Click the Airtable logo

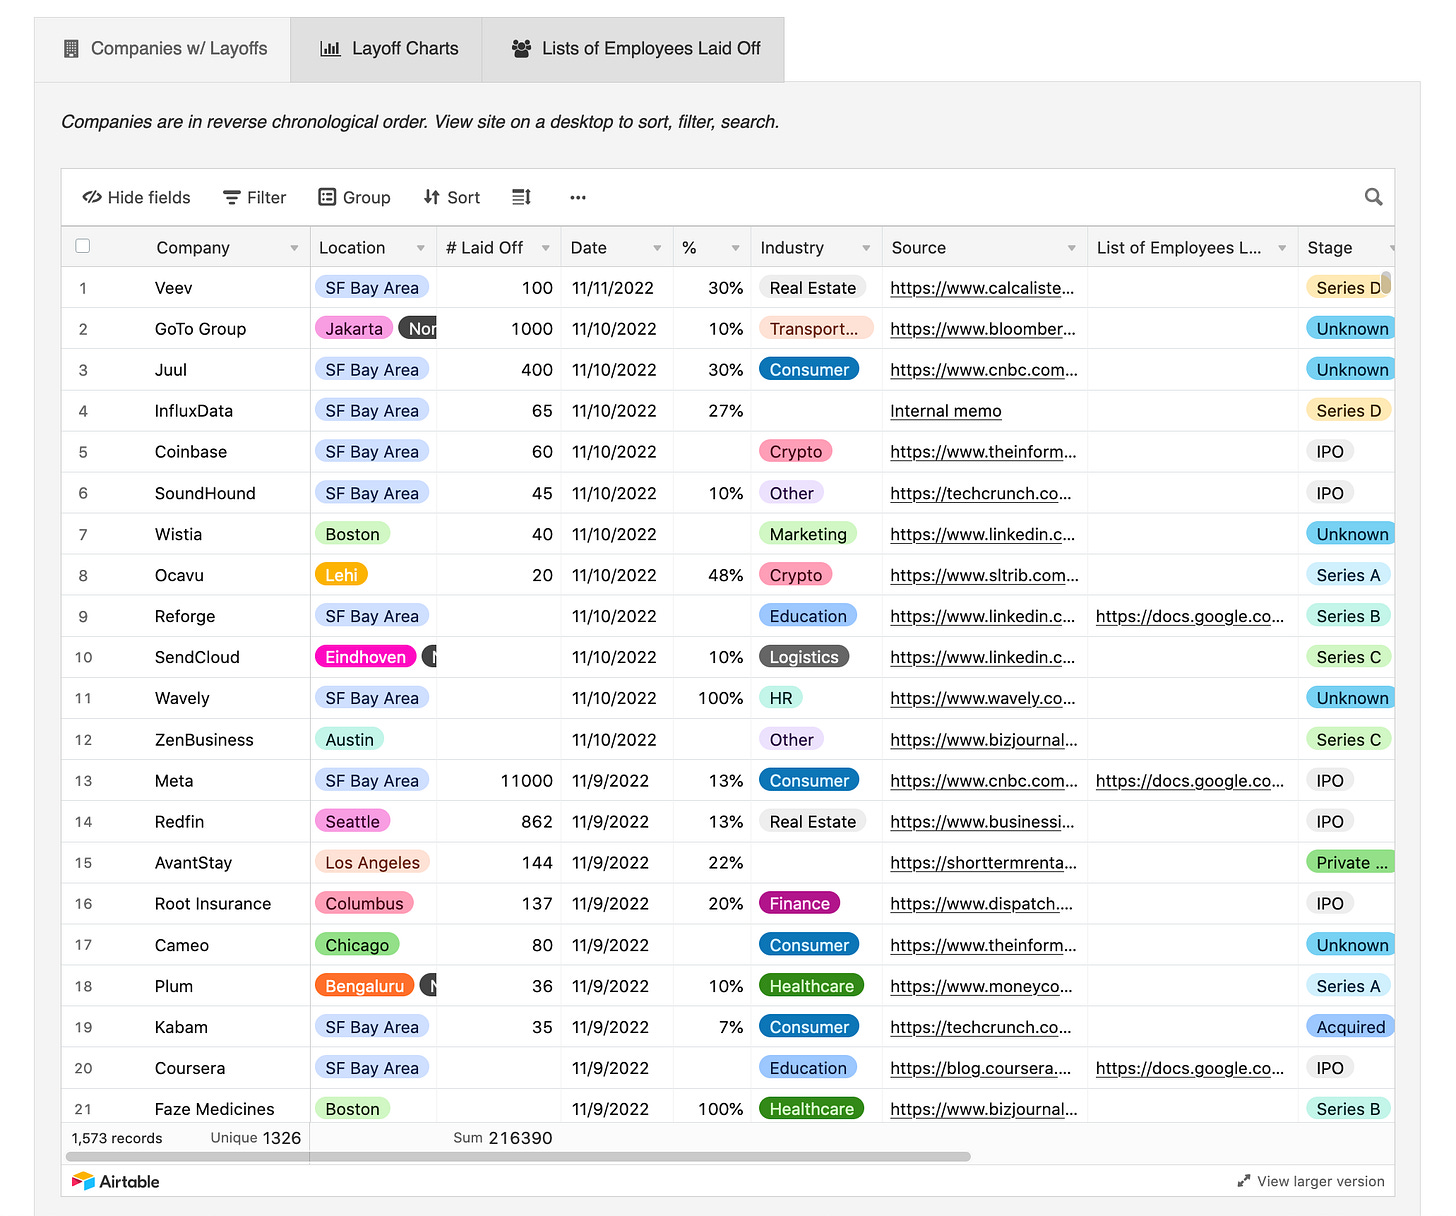[x=116, y=1181]
